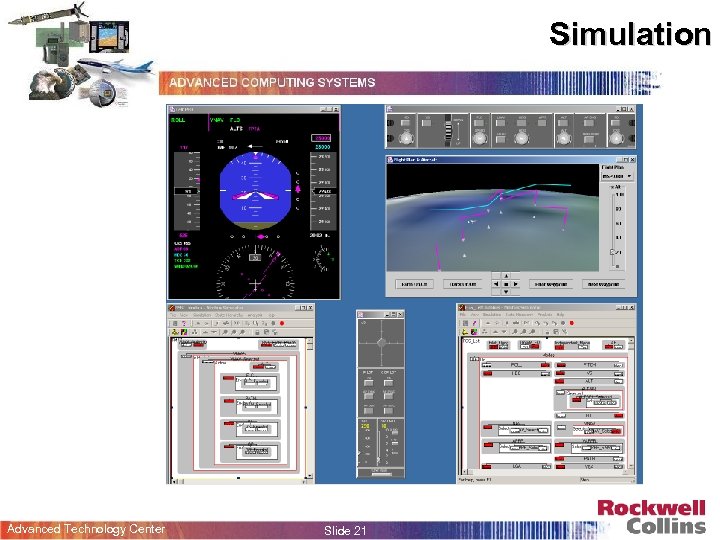Screen dimensions: 720x540
Task: Select Independent_Mode block in right model diagram
Action: (x=572, y=344)
